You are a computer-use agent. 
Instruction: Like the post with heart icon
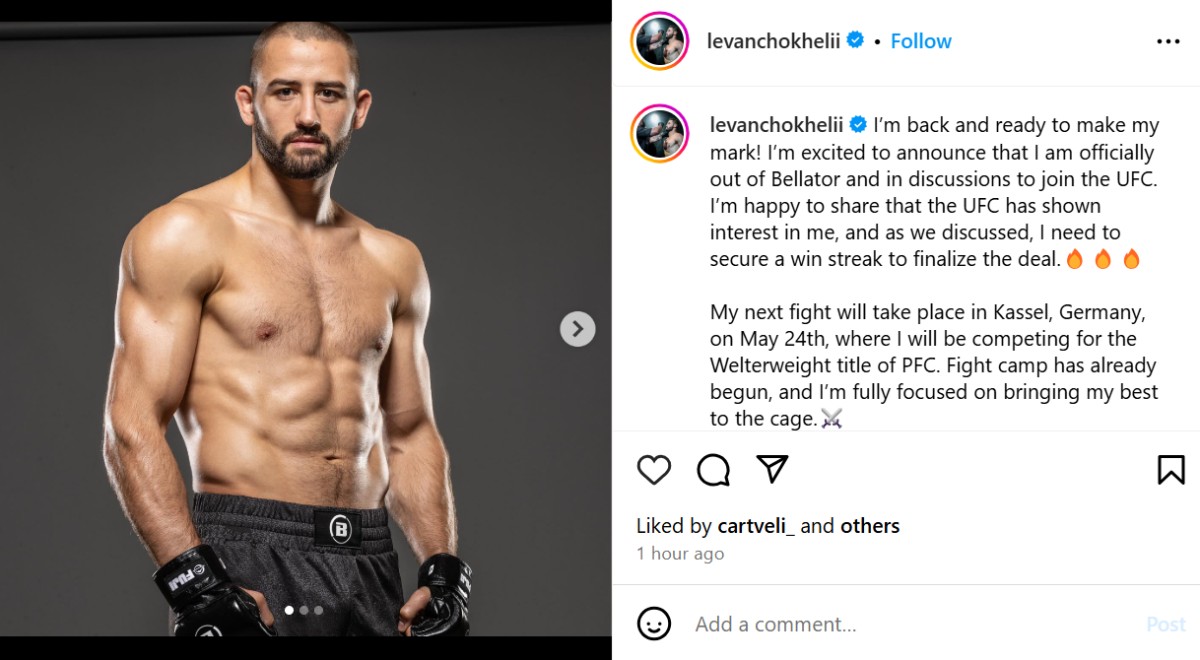coord(654,469)
